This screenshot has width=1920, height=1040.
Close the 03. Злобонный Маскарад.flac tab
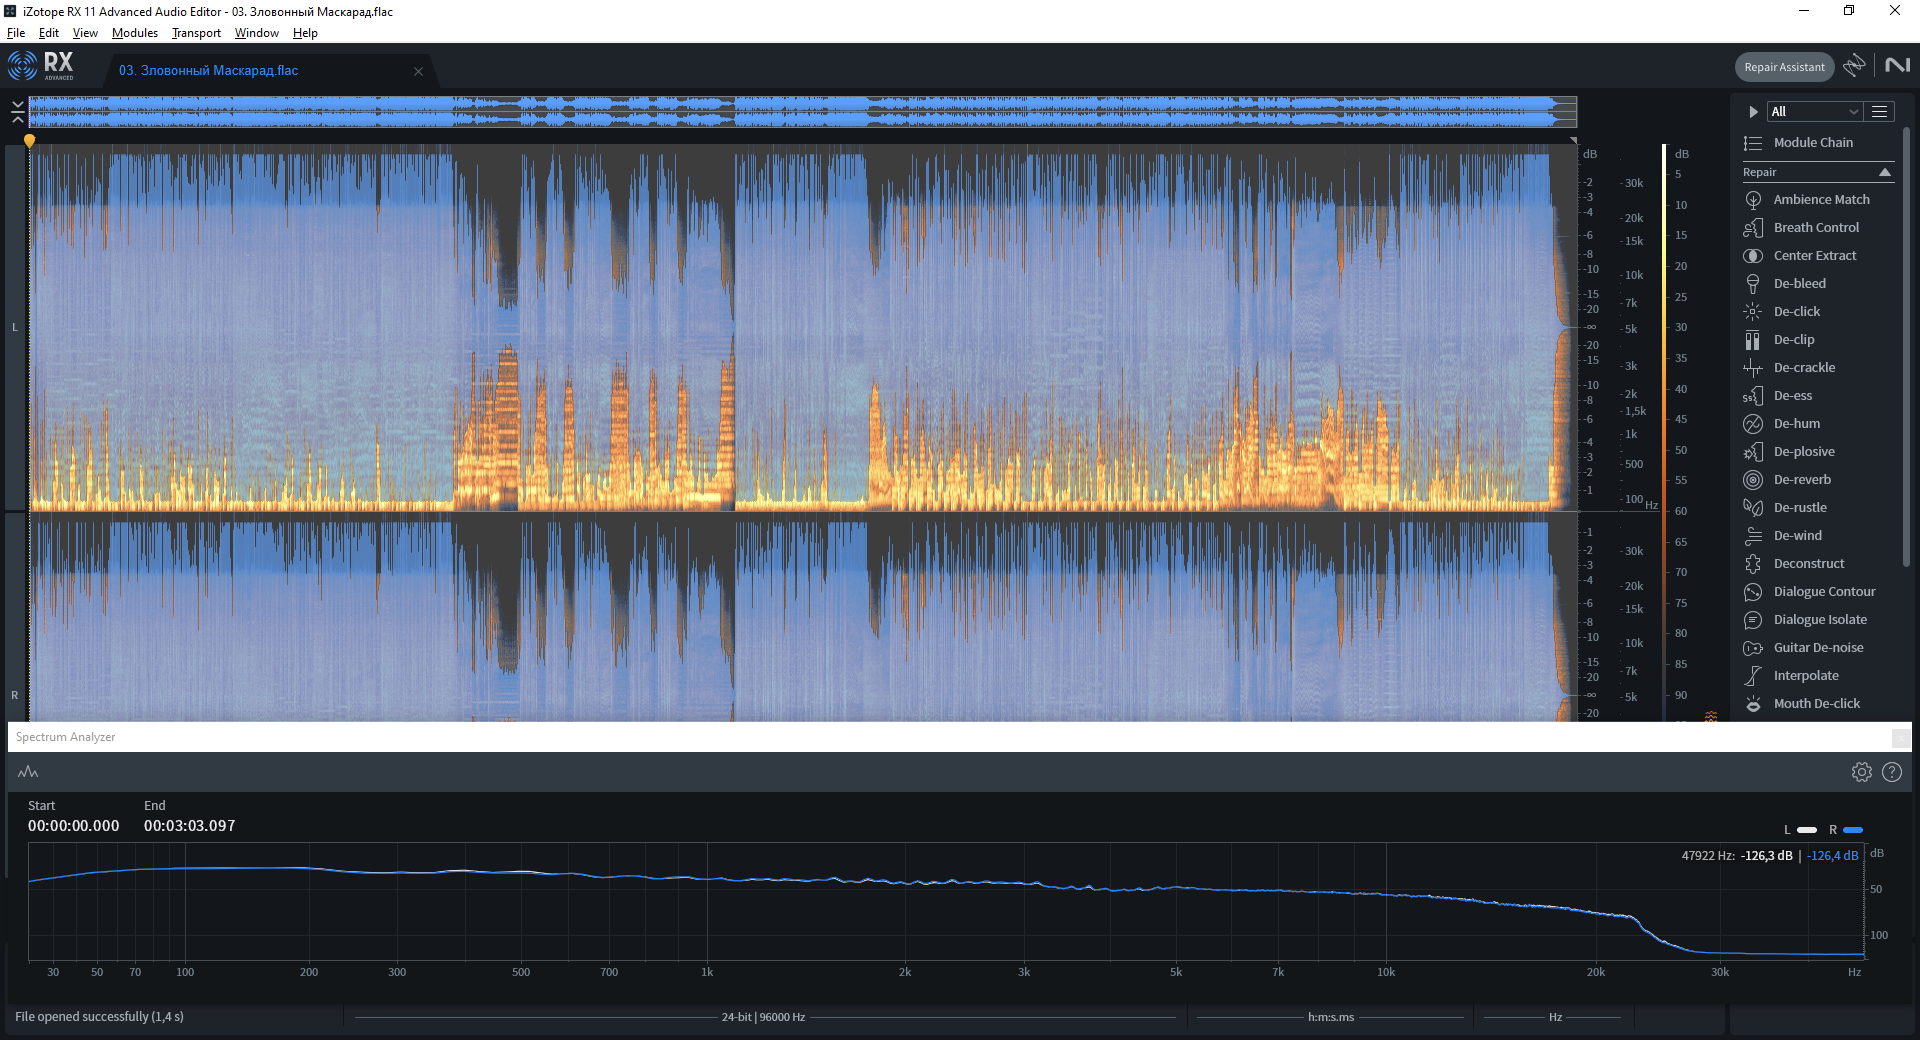tap(418, 71)
